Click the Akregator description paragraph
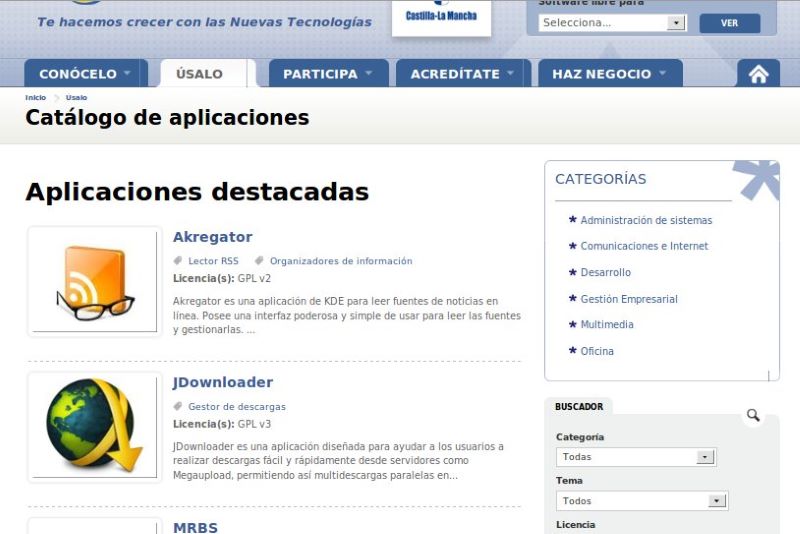The height and width of the screenshot is (534, 800). click(347, 315)
